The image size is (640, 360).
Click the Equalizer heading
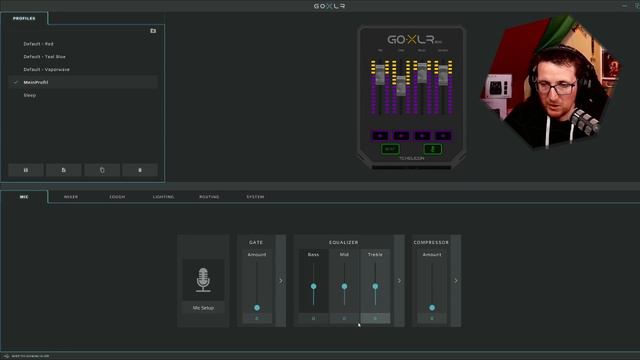click(x=344, y=242)
